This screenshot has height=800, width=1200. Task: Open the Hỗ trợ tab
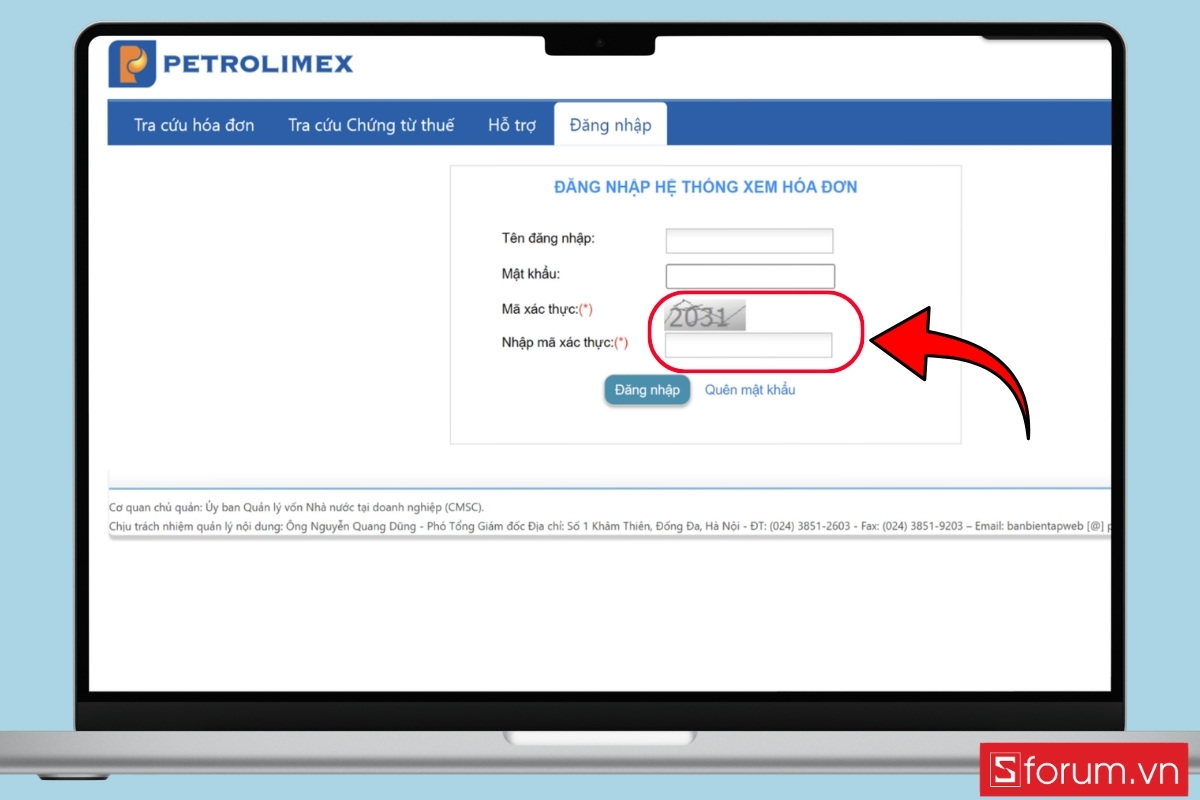click(x=512, y=125)
